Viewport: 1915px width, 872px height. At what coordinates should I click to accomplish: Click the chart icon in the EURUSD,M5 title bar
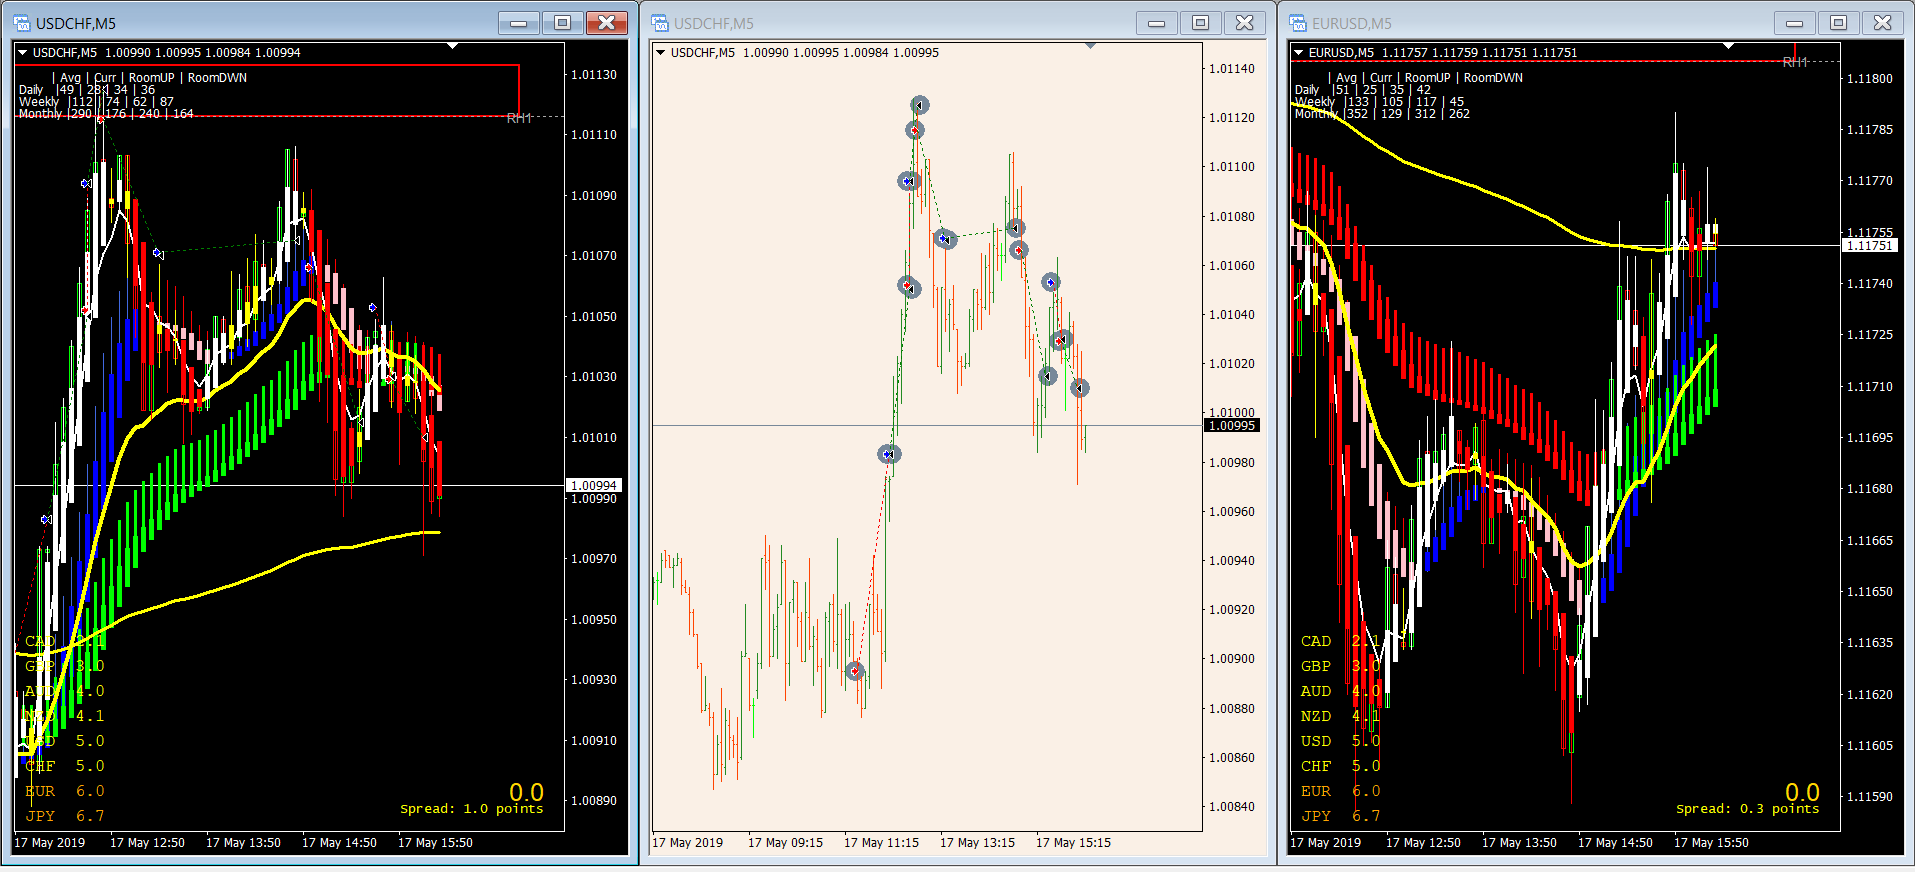pos(1298,23)
